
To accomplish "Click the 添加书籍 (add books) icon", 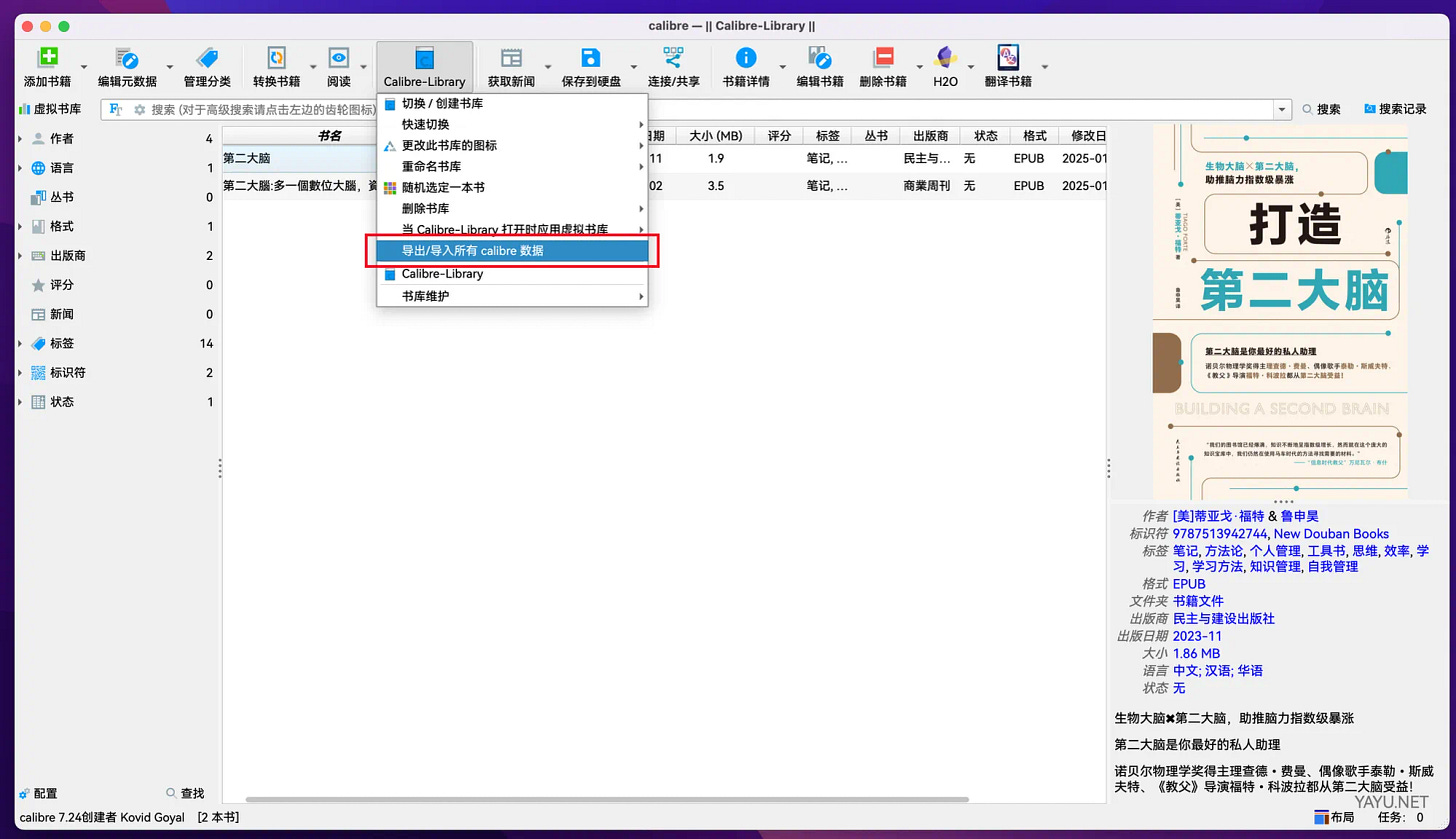I will tap(48, 58).
